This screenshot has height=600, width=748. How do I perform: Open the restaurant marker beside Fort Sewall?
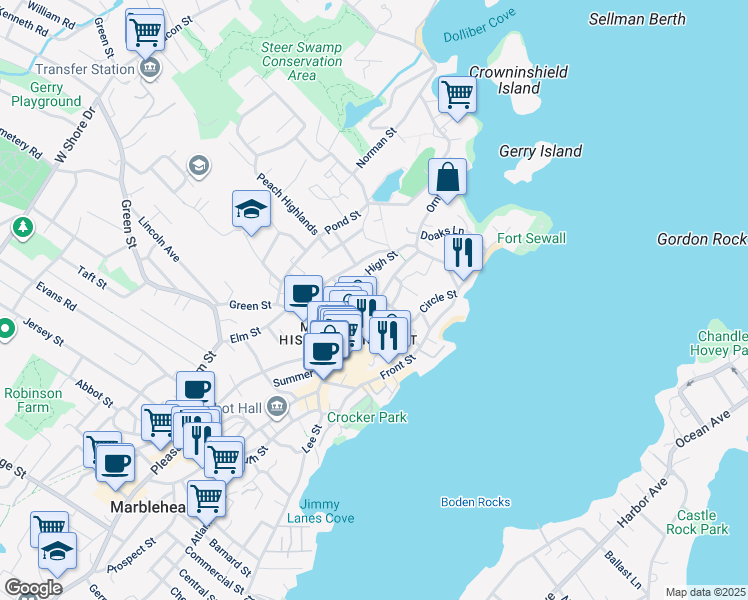pos(463,252)
